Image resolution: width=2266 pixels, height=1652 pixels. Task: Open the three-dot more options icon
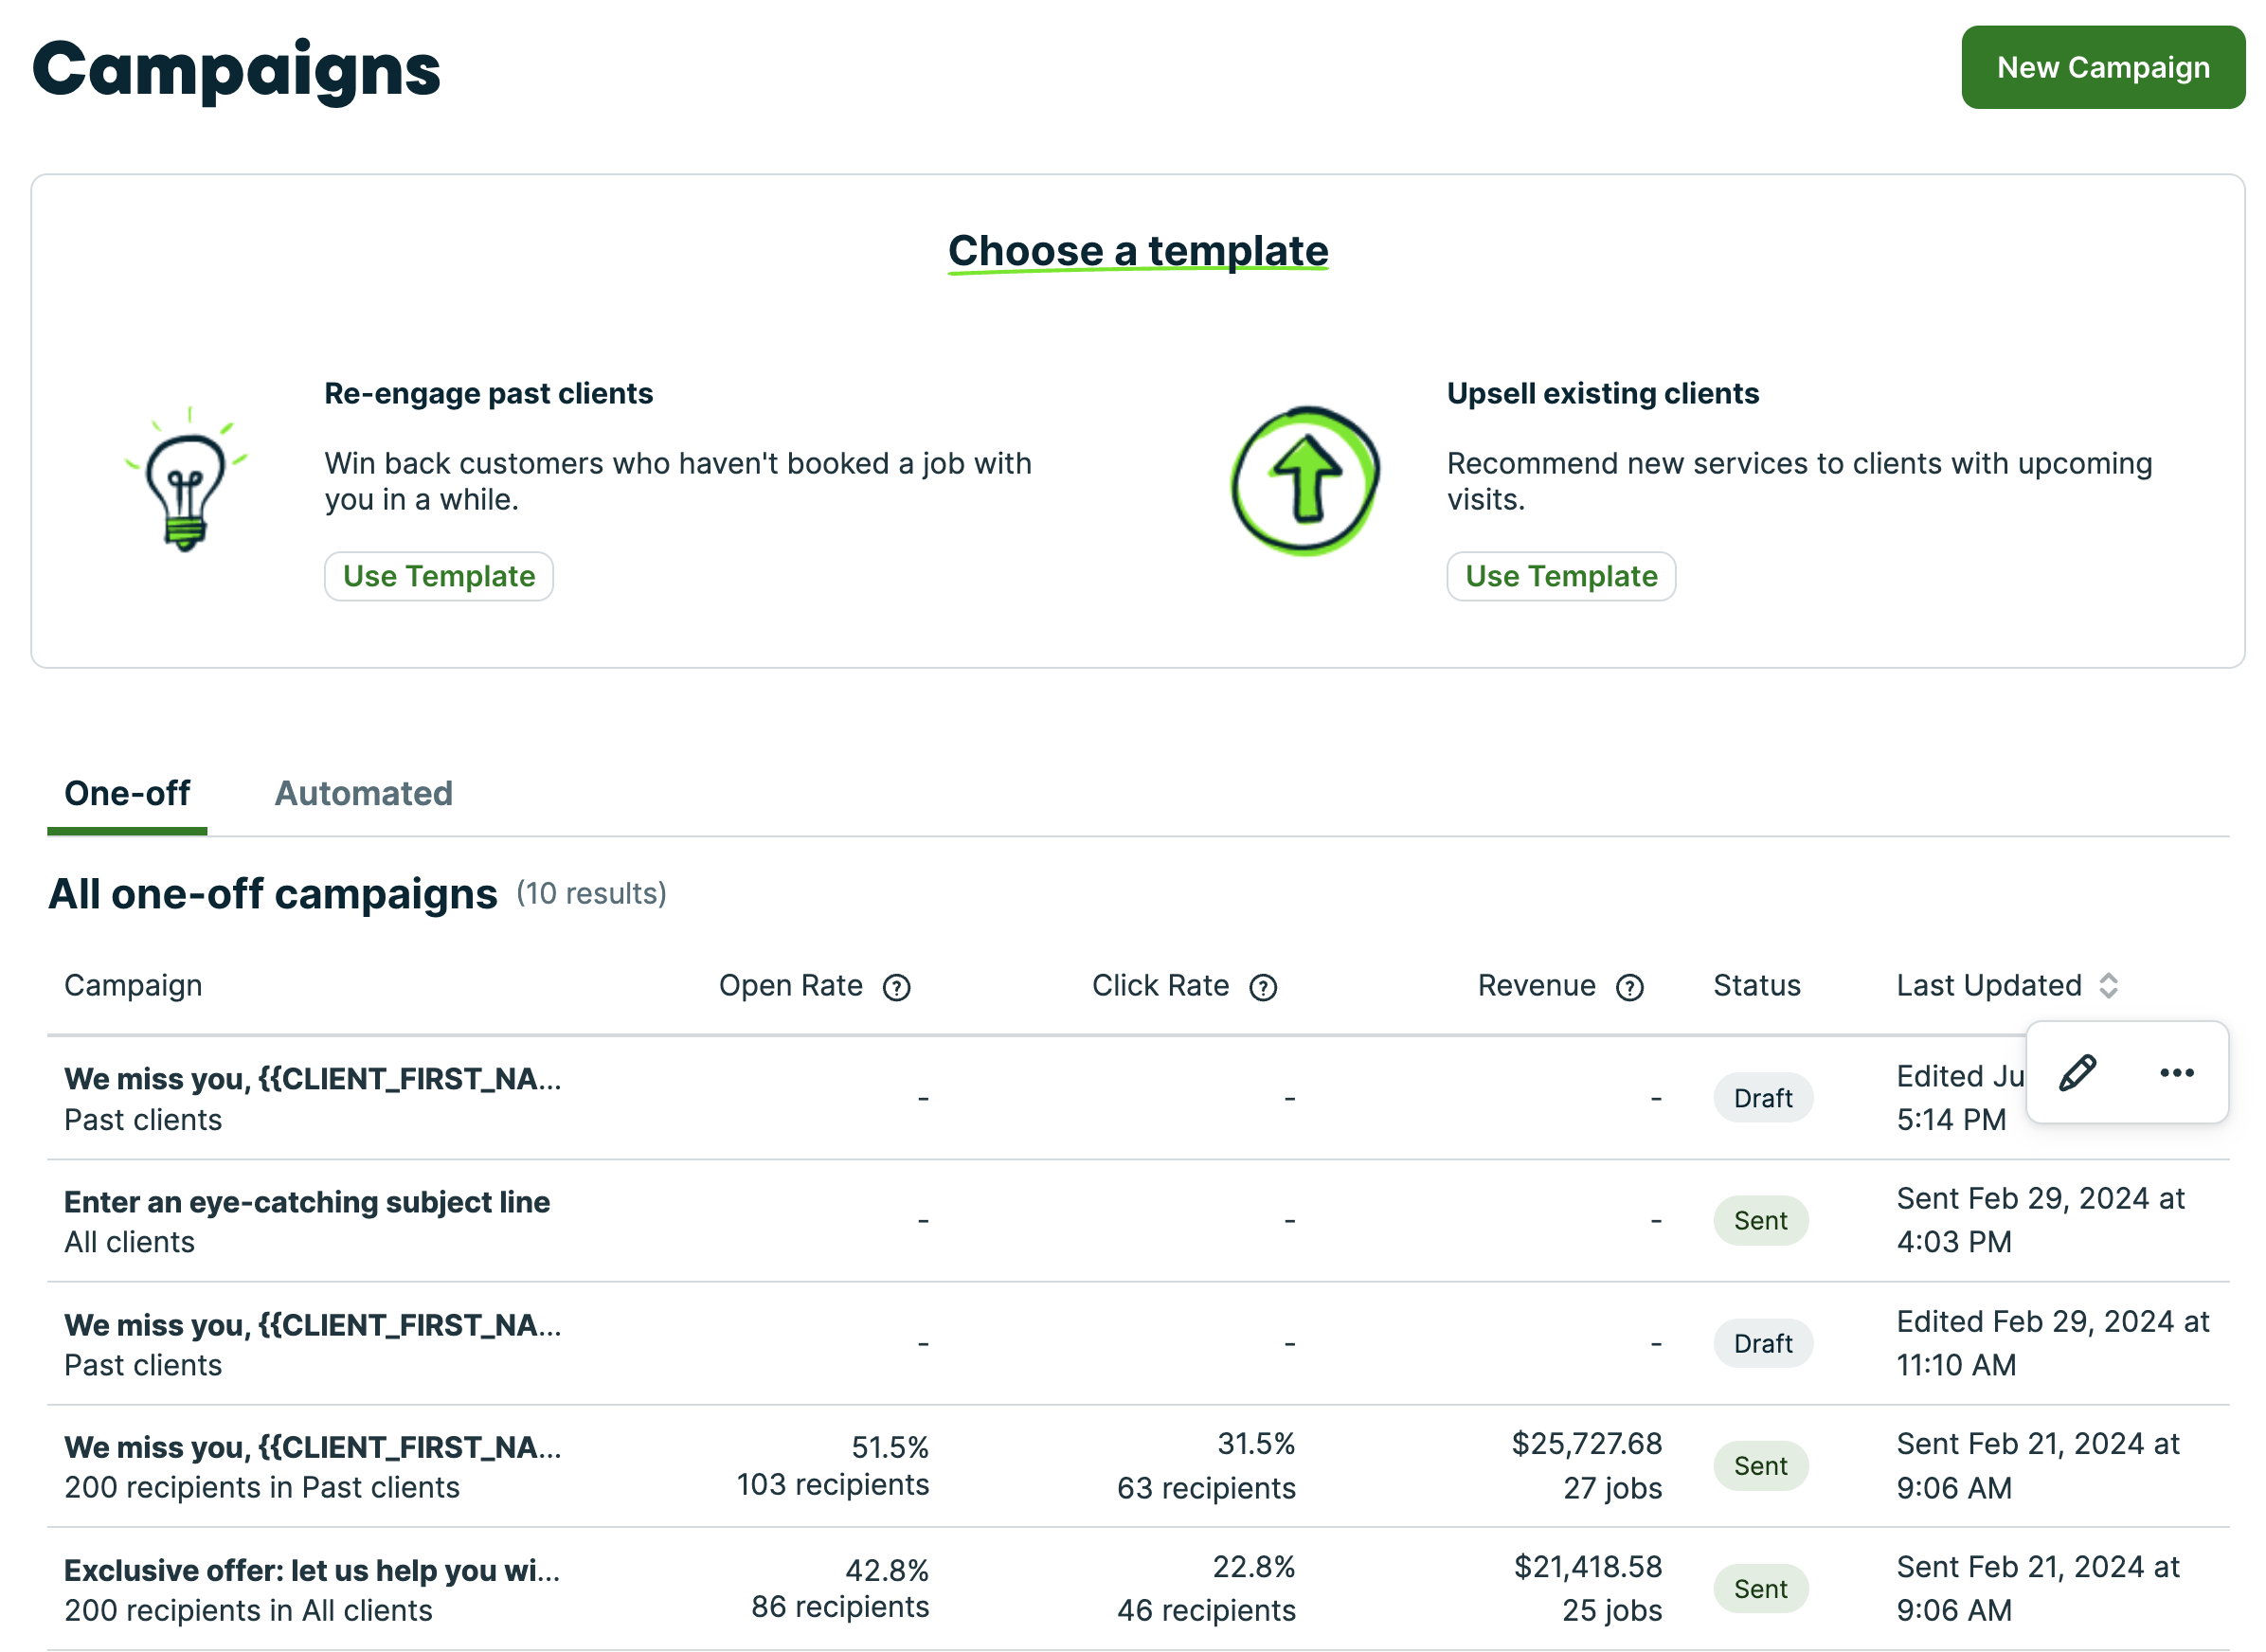coord(2177,1073)
